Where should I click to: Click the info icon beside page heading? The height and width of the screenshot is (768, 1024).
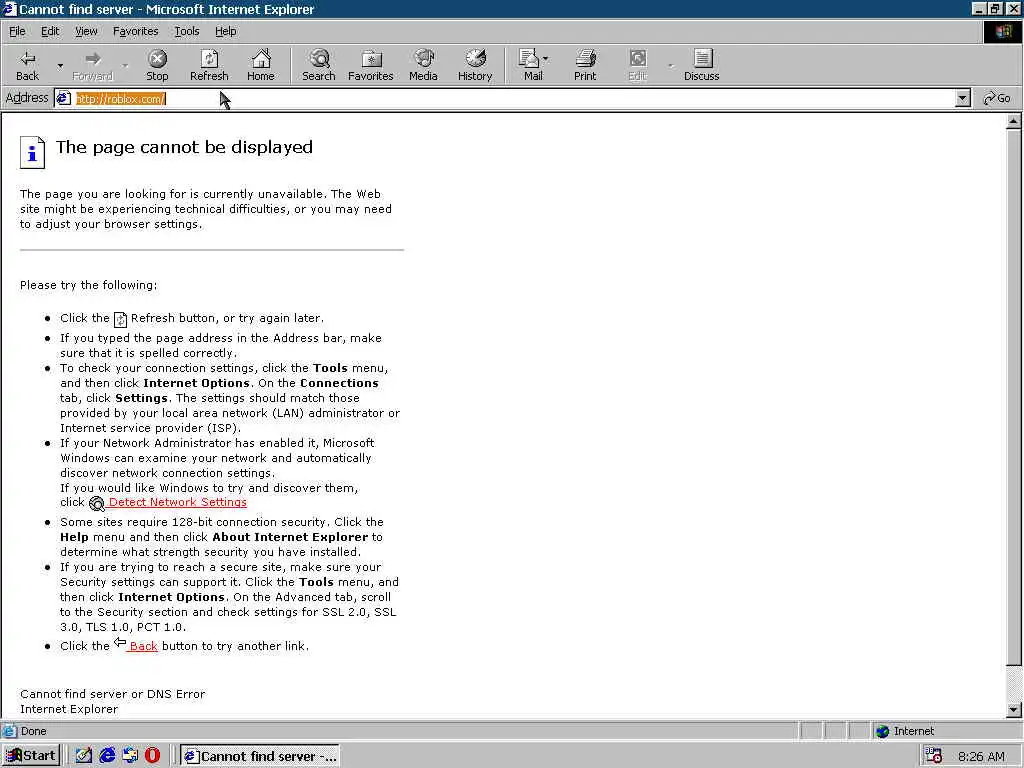[32, 152]
